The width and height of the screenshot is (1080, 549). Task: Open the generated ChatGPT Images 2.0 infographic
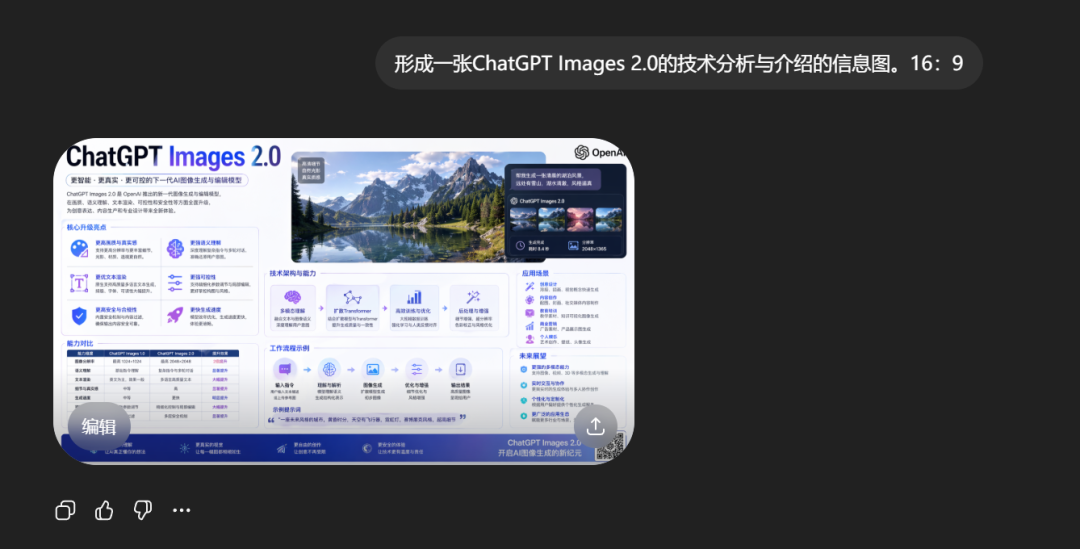[x=344, y=301]
